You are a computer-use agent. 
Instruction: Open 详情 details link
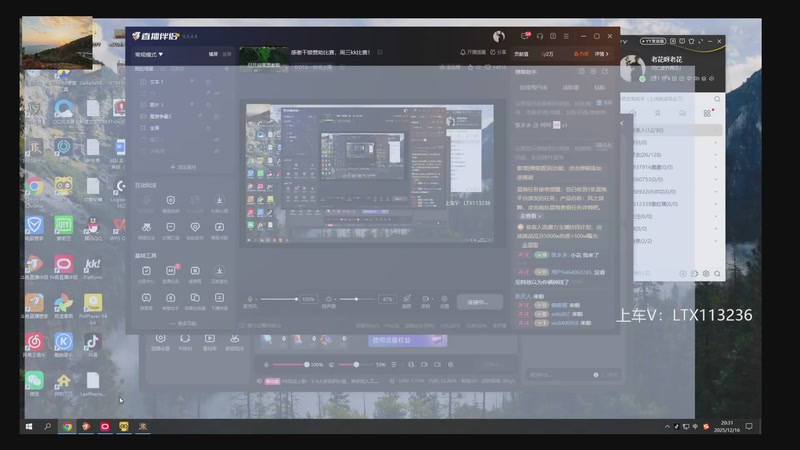(602, 54)
